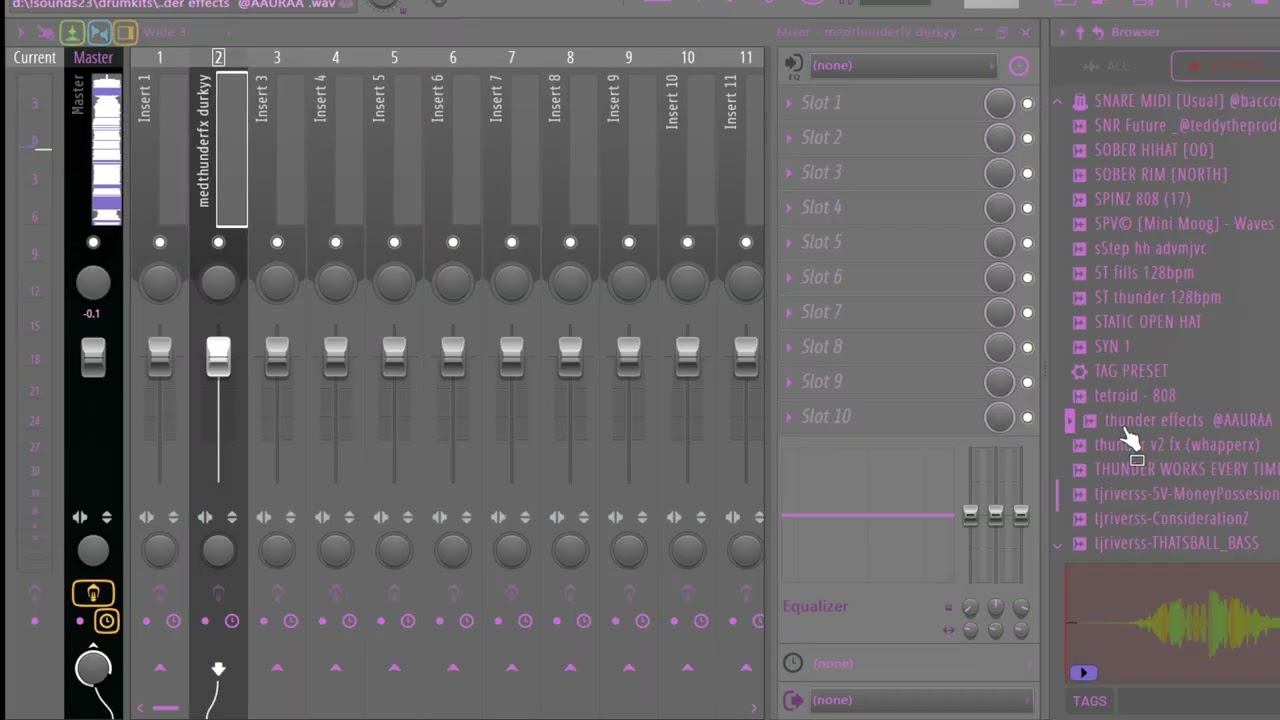
Task: Click the Master polarity flip arrows icon
Action: (106, 517)
